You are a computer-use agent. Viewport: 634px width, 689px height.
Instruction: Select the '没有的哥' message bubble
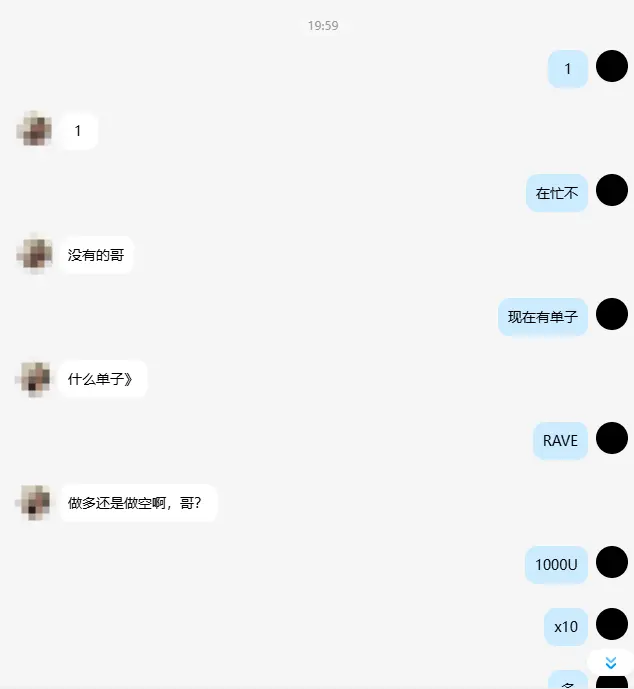click(x=96, y=255)
